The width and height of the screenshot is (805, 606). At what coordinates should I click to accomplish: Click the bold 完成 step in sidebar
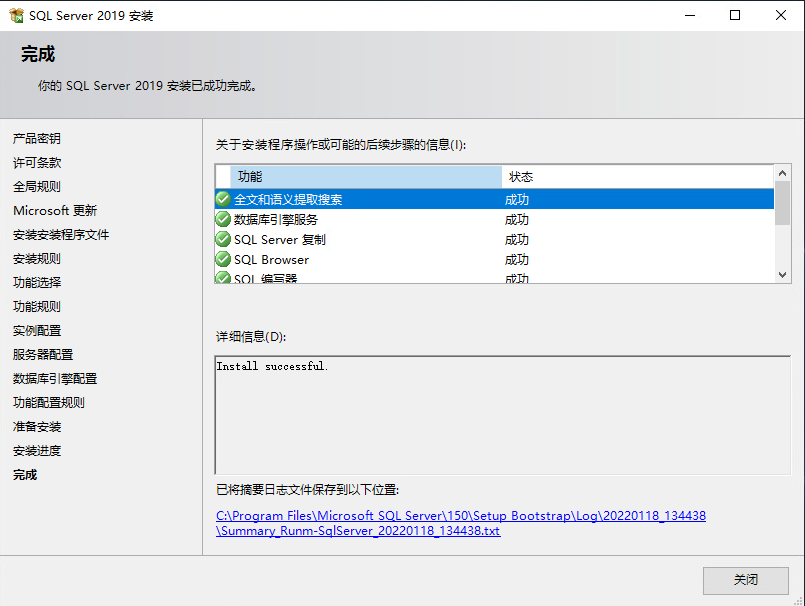coord(25,475)
